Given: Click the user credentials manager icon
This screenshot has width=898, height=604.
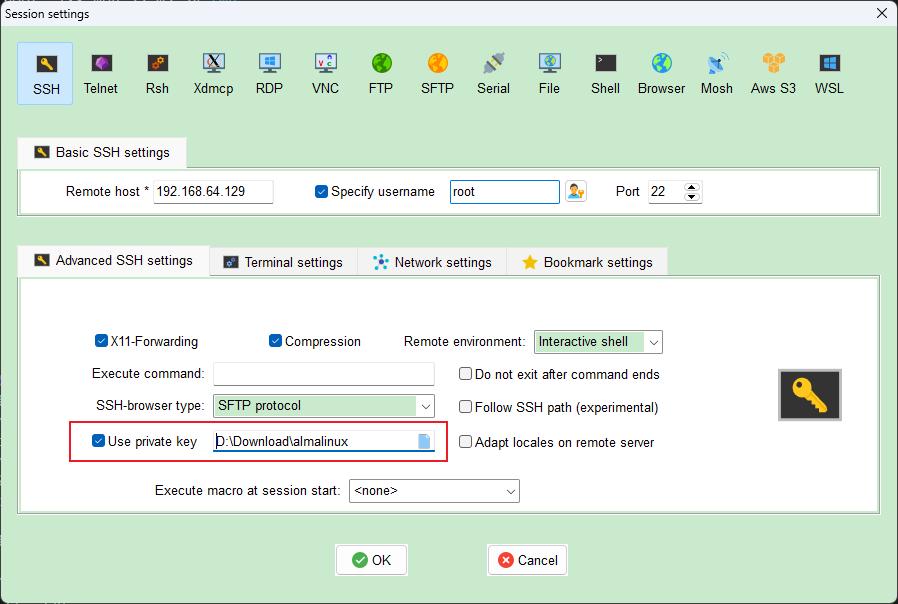Looking at the screenshot, I should pos(576,191).
